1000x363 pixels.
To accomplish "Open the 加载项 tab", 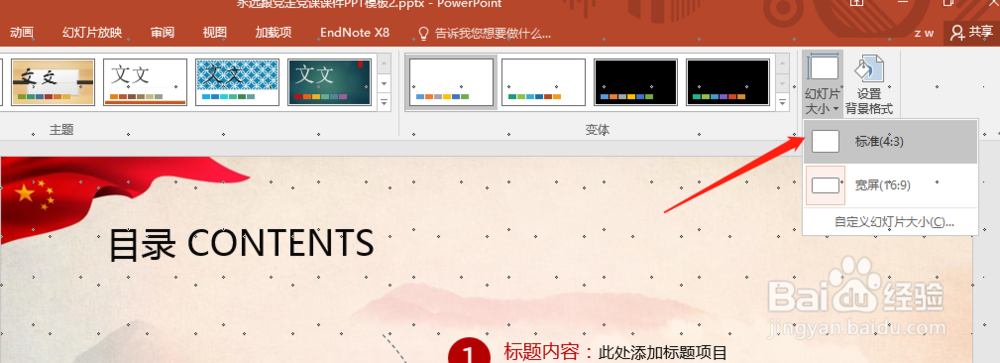I will tap(273, 33).
